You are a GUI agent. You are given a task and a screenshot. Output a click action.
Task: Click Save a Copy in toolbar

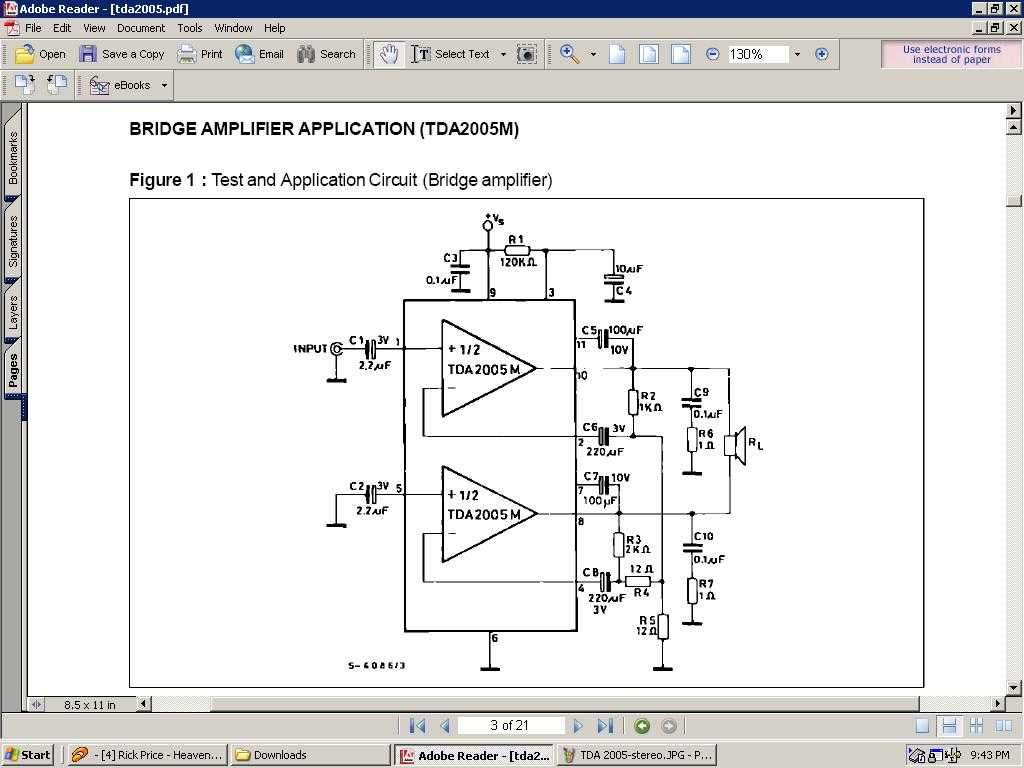pos(121,54)
